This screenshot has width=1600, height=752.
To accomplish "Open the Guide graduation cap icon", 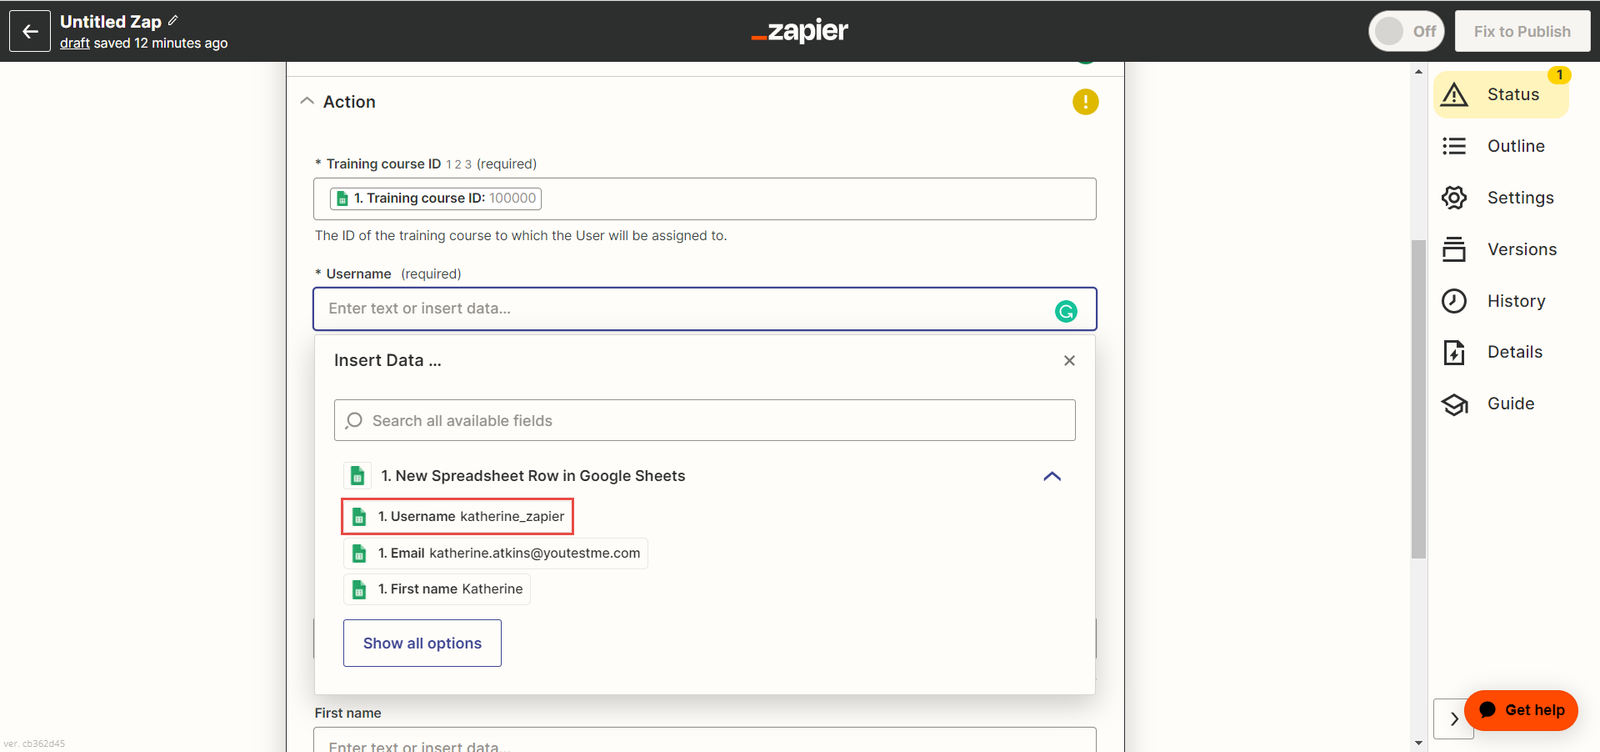I will click(x=1454, y=404).
